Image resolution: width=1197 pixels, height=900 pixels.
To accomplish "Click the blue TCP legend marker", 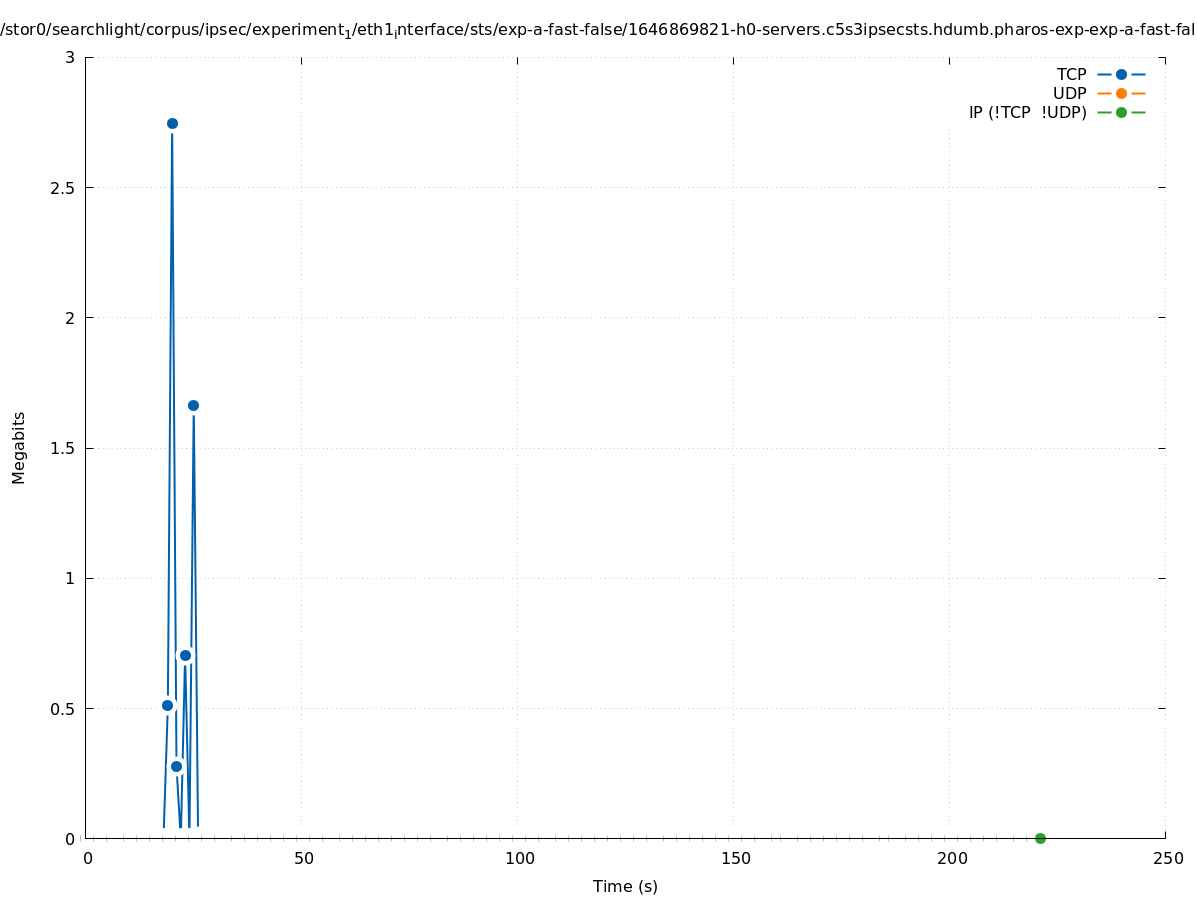I will pos(1121,75).
